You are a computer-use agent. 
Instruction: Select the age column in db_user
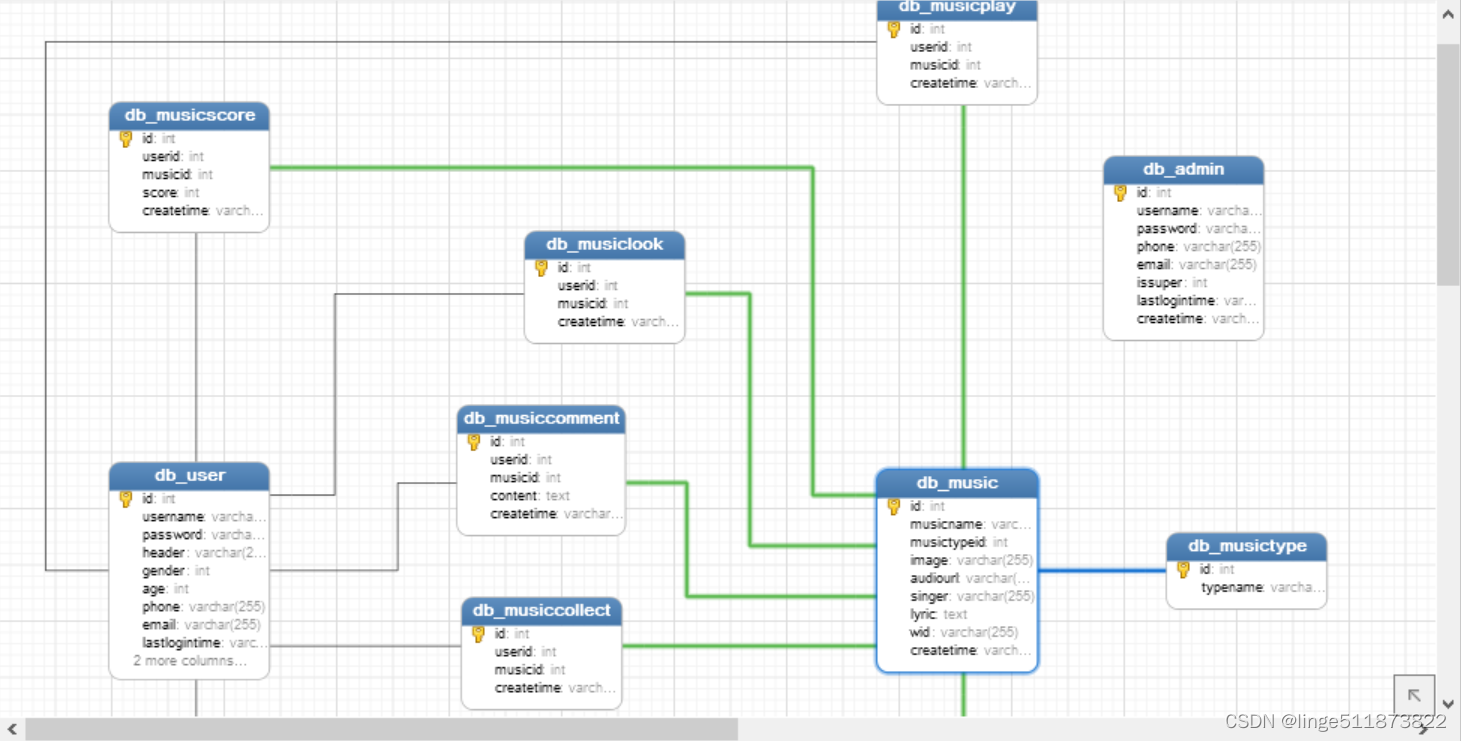(165, 589)
